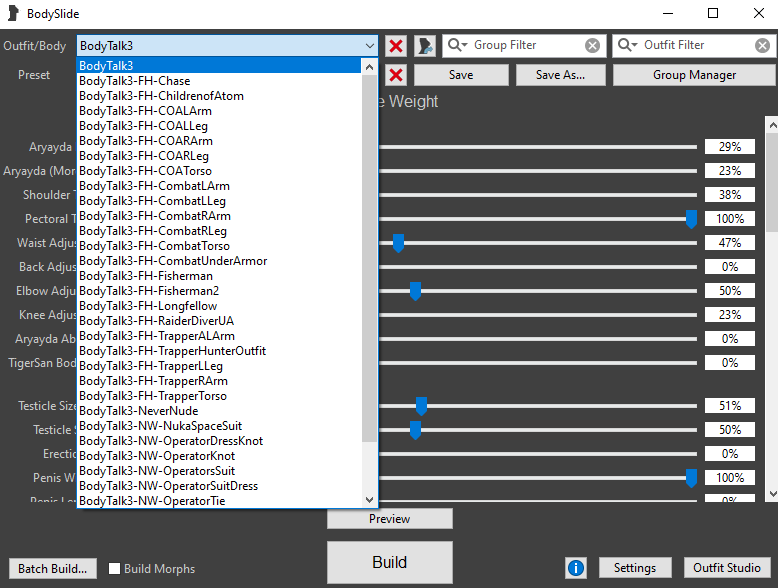Click the Save preset button

[x=461, y=75]
